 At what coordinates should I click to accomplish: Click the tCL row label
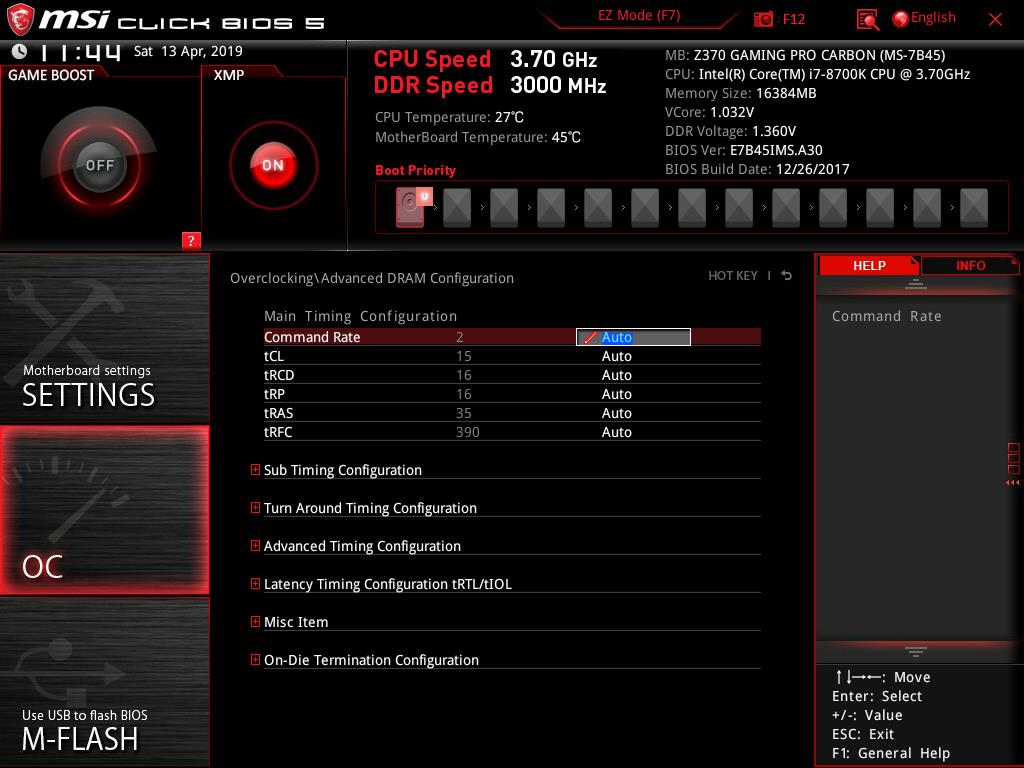tap(274, 356)
